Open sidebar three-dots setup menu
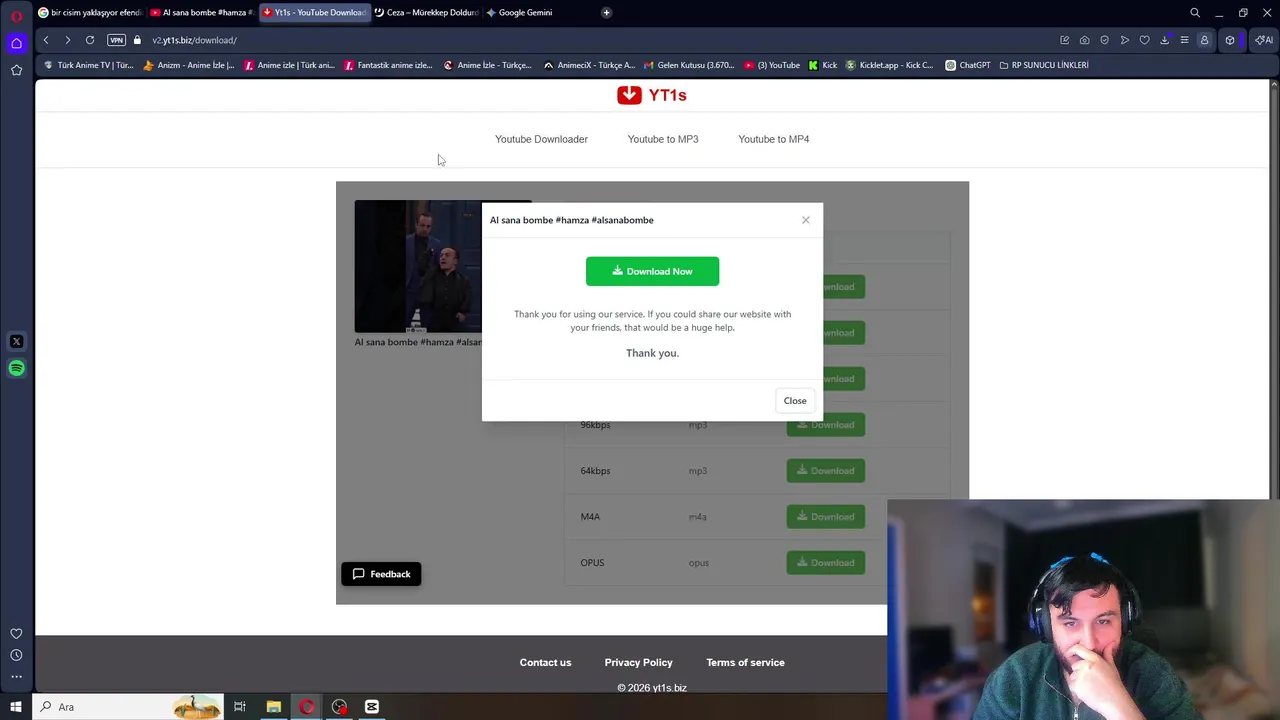Image resolution: width=1280 pixels, height=720 pixels. [x=16, y=677]
